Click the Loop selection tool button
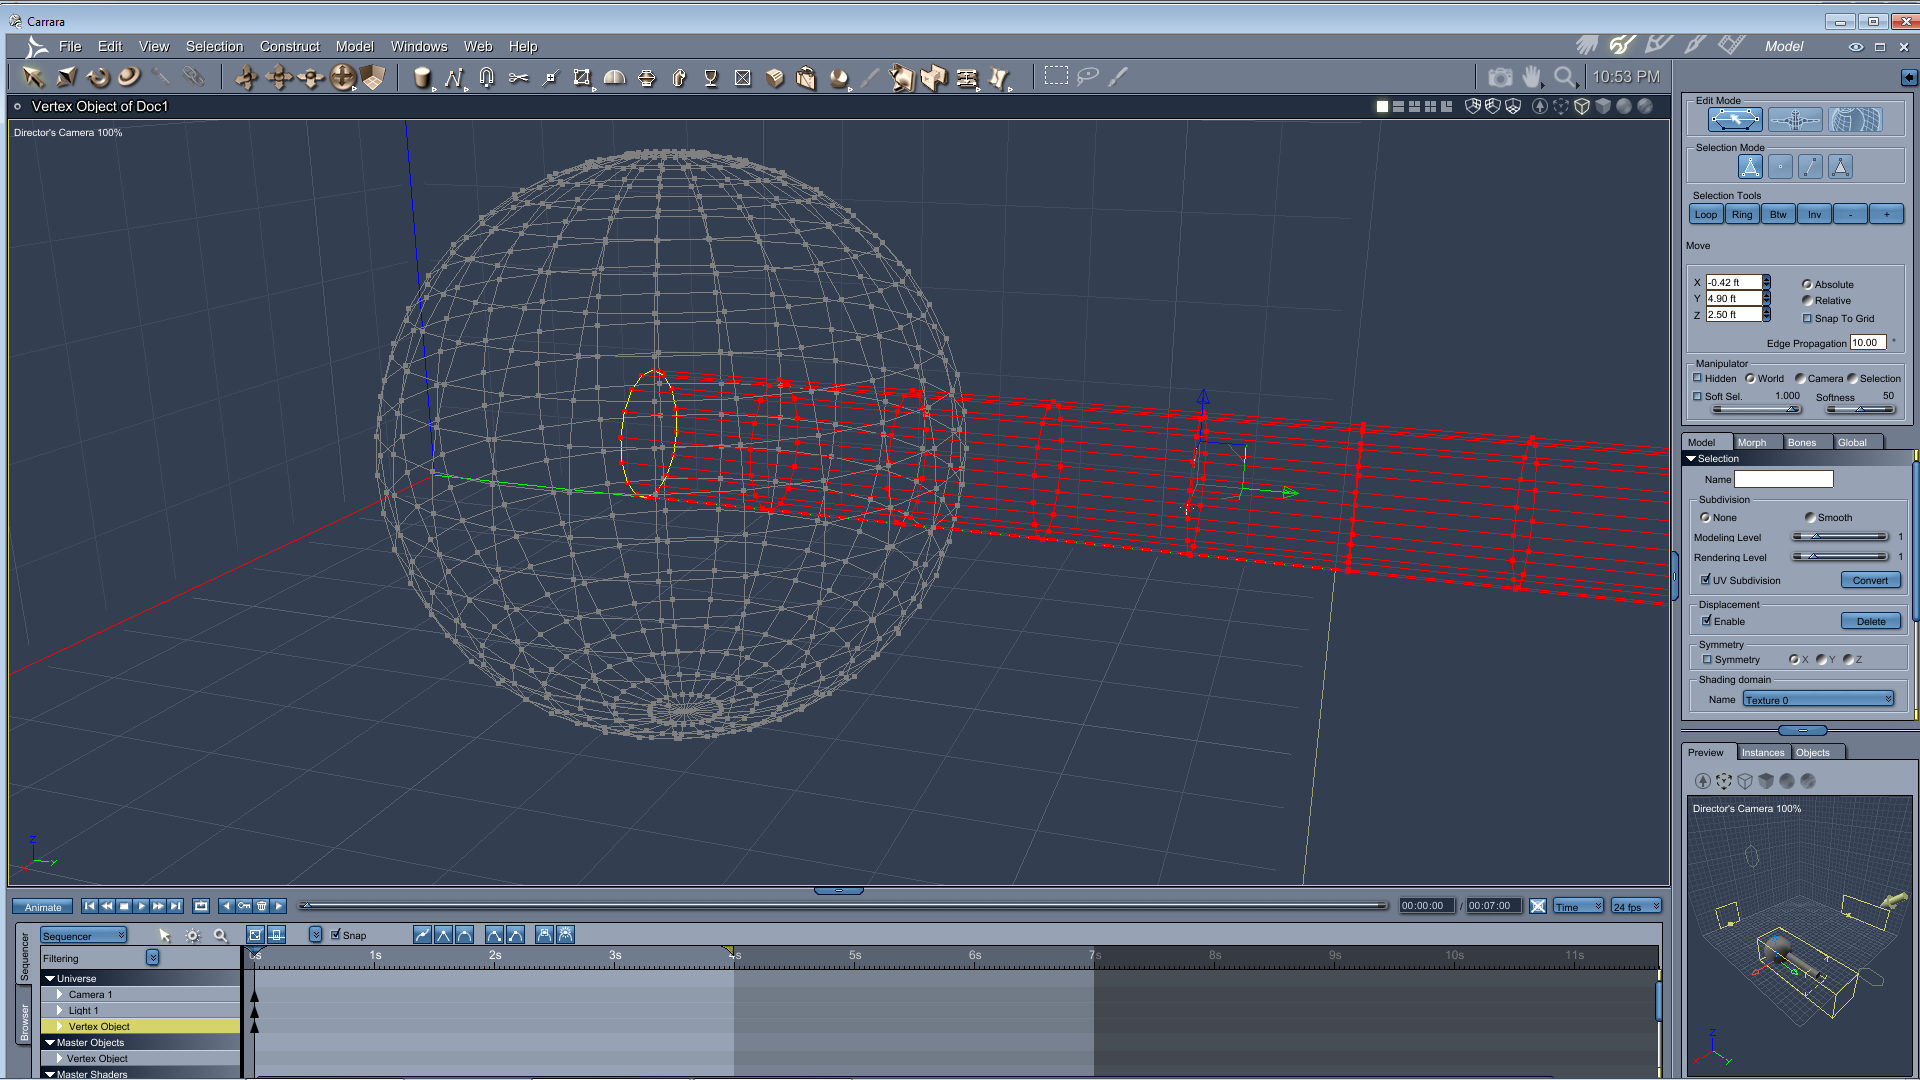The image size is (1920, 1080). coord(1706,214)
